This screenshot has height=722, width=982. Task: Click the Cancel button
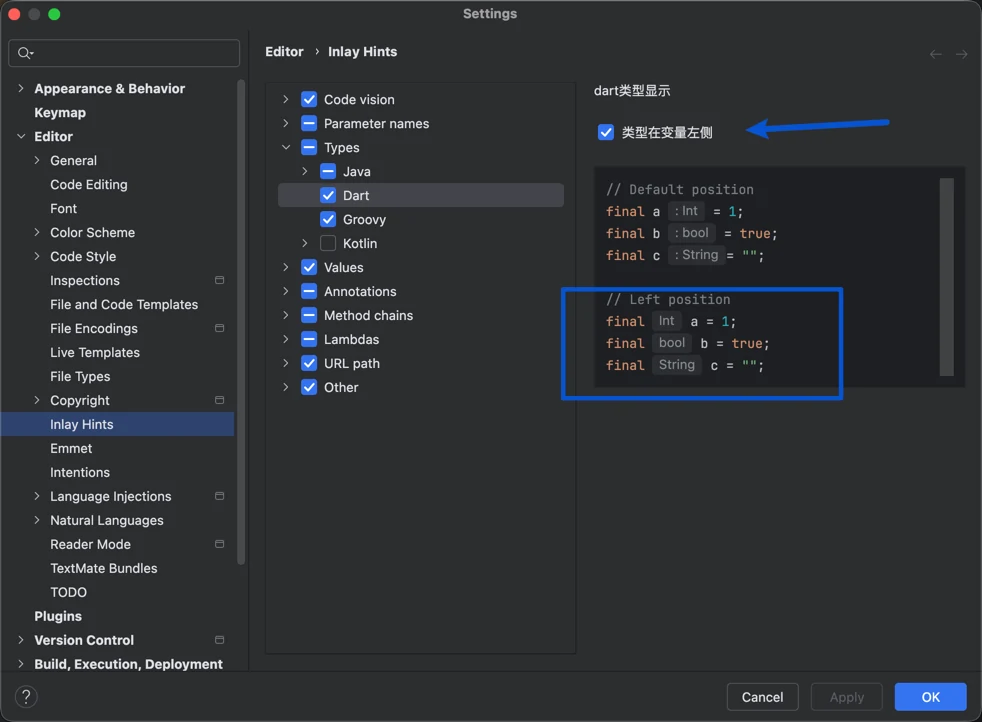pos(762,697)
